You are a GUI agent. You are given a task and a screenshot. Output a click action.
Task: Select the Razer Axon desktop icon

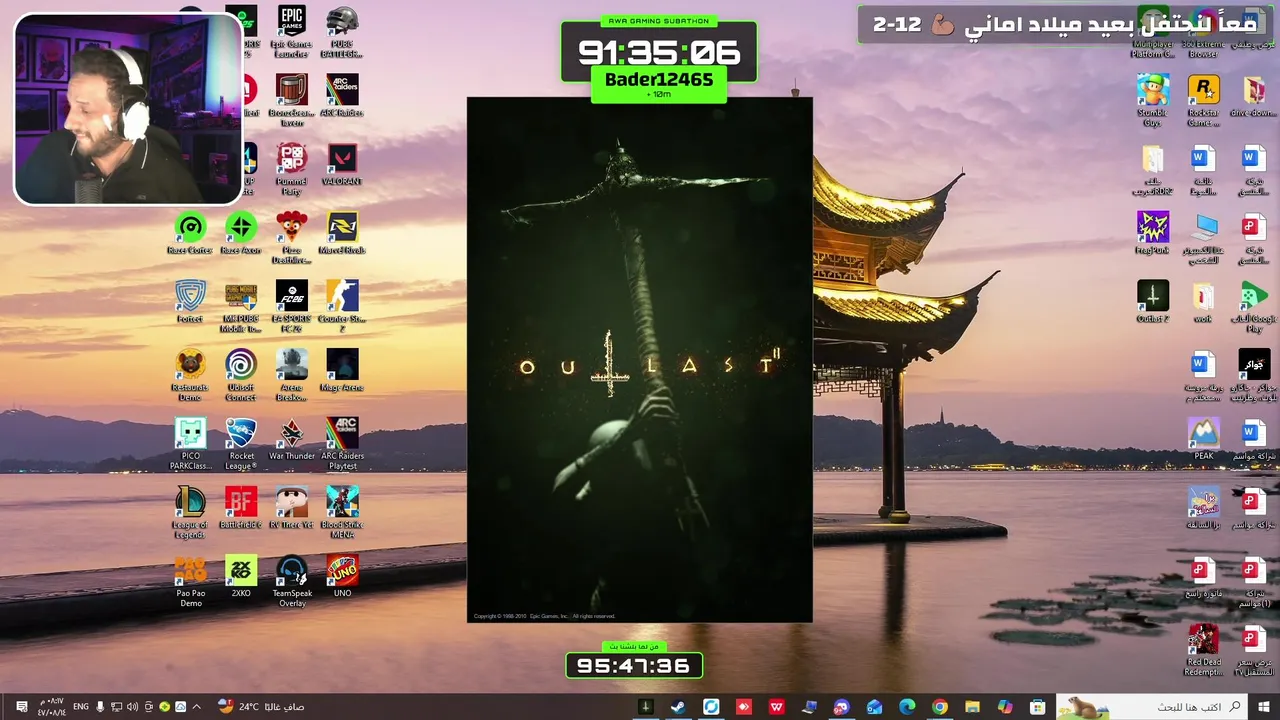241,234
